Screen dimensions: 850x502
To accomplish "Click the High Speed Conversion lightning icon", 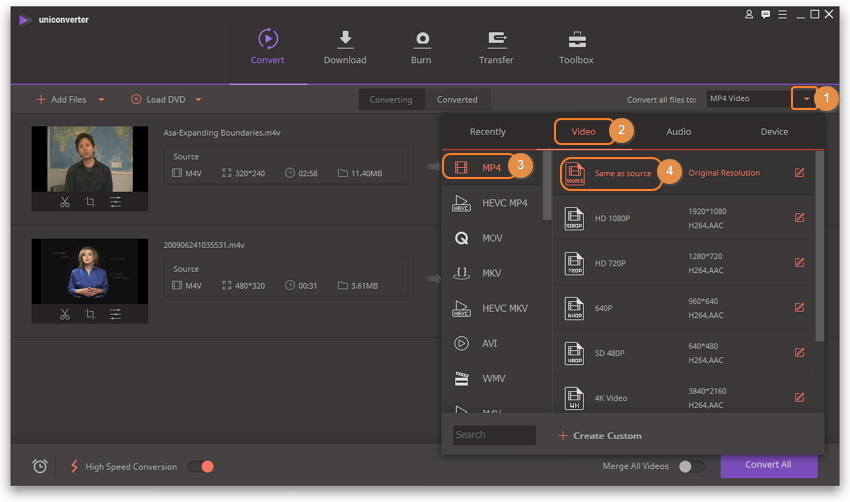I will click(74, 466).
